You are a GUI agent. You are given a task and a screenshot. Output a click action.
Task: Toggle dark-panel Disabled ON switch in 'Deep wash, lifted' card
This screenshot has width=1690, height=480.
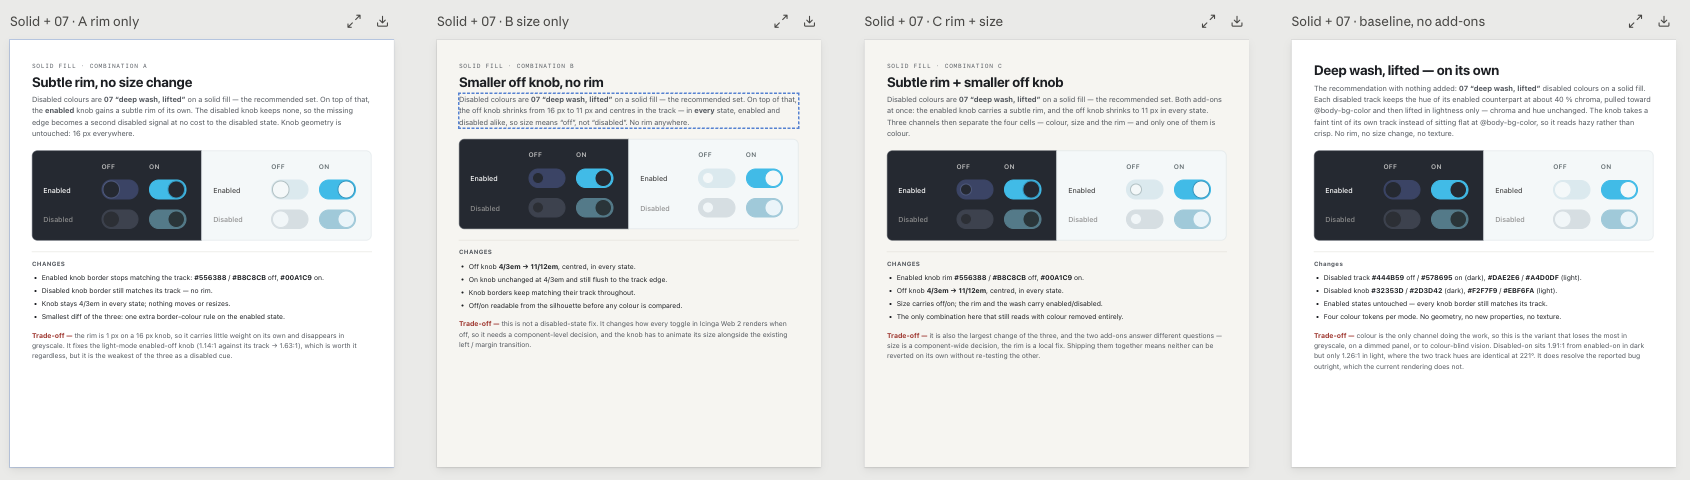[x=1449, y=219]
